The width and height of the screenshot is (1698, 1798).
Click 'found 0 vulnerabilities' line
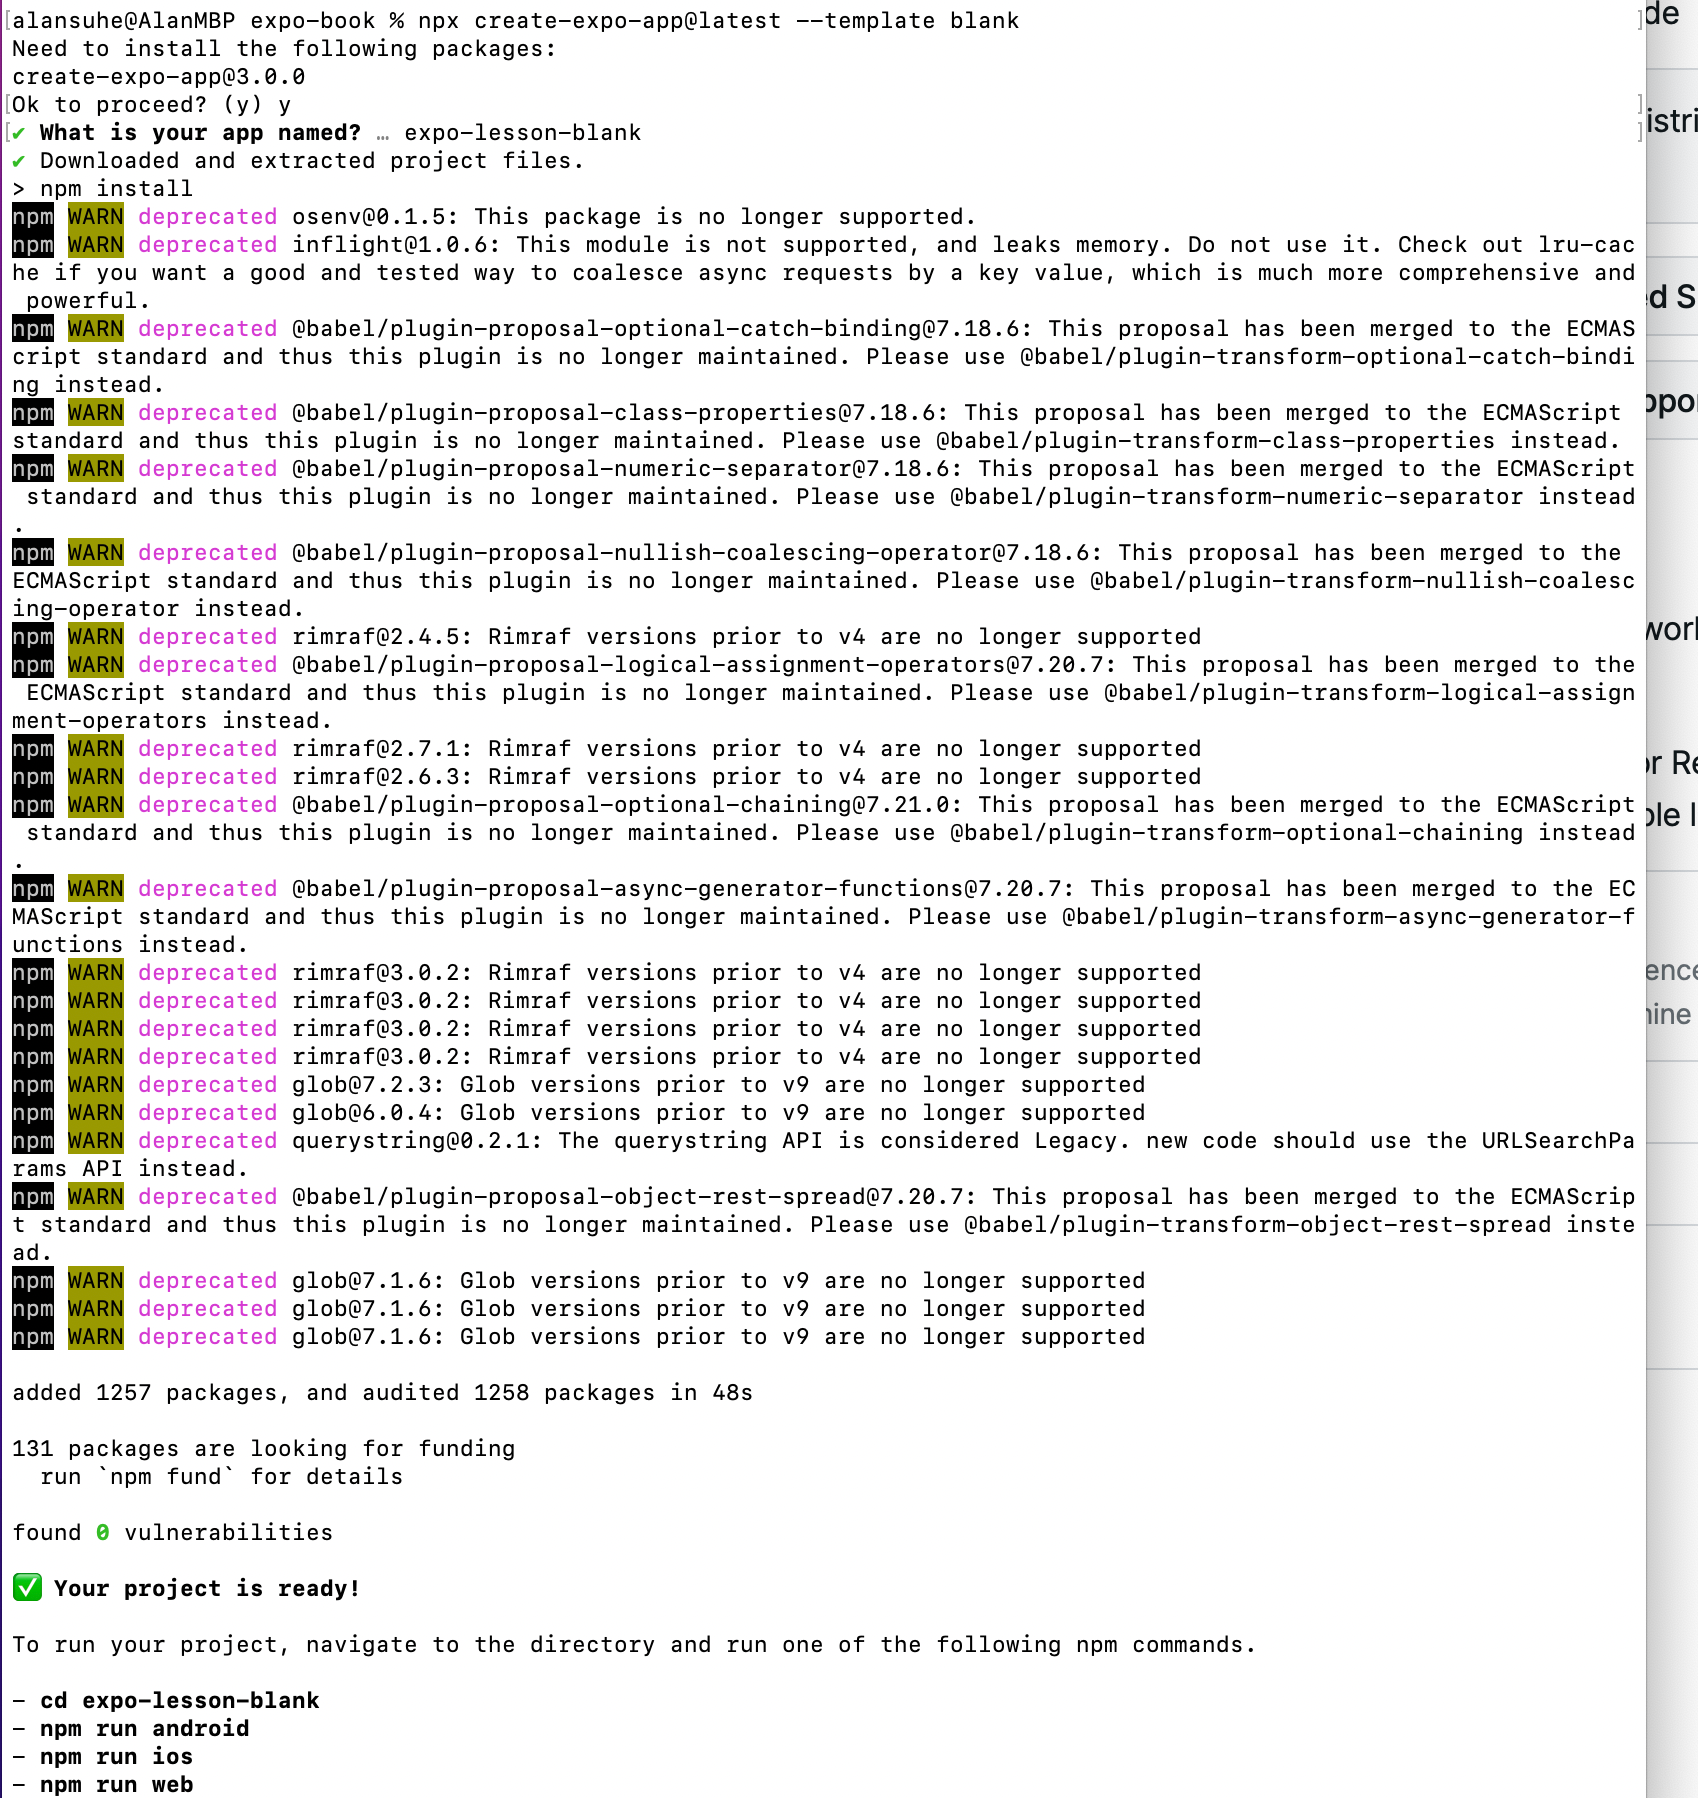(x=173, y=1533)
